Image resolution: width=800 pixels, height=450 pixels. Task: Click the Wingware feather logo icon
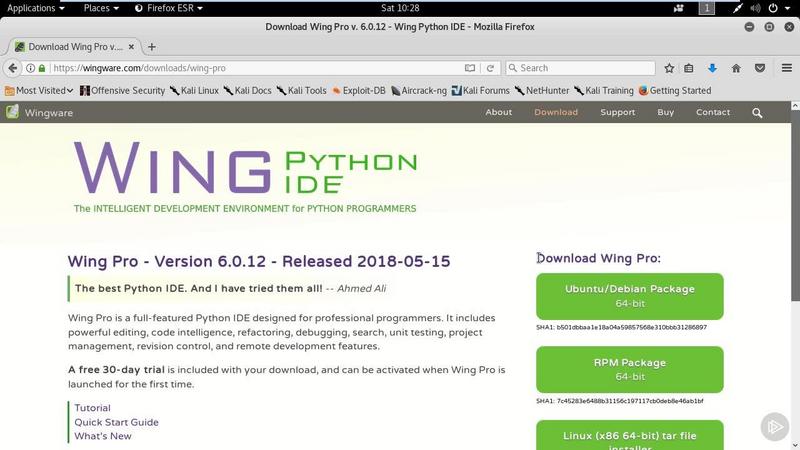pyautogui.click(x=12, y=112)
